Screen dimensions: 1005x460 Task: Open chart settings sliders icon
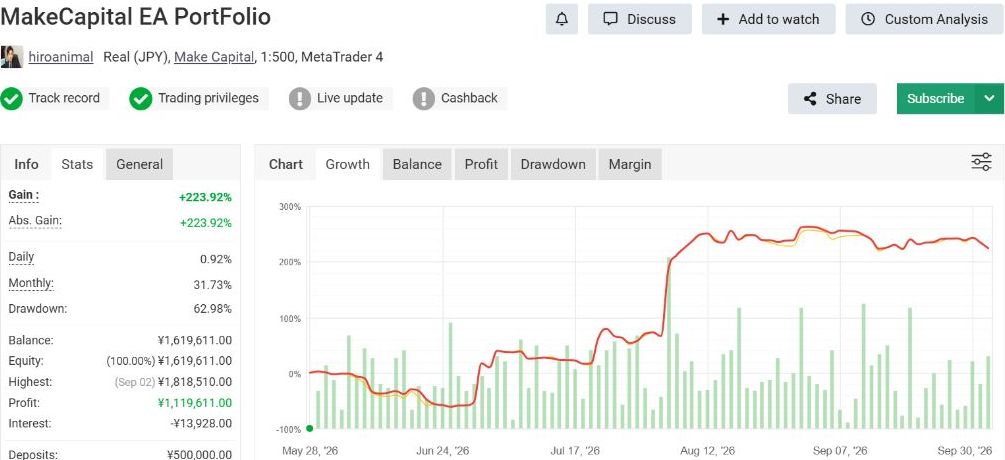(x=981, y=162)
